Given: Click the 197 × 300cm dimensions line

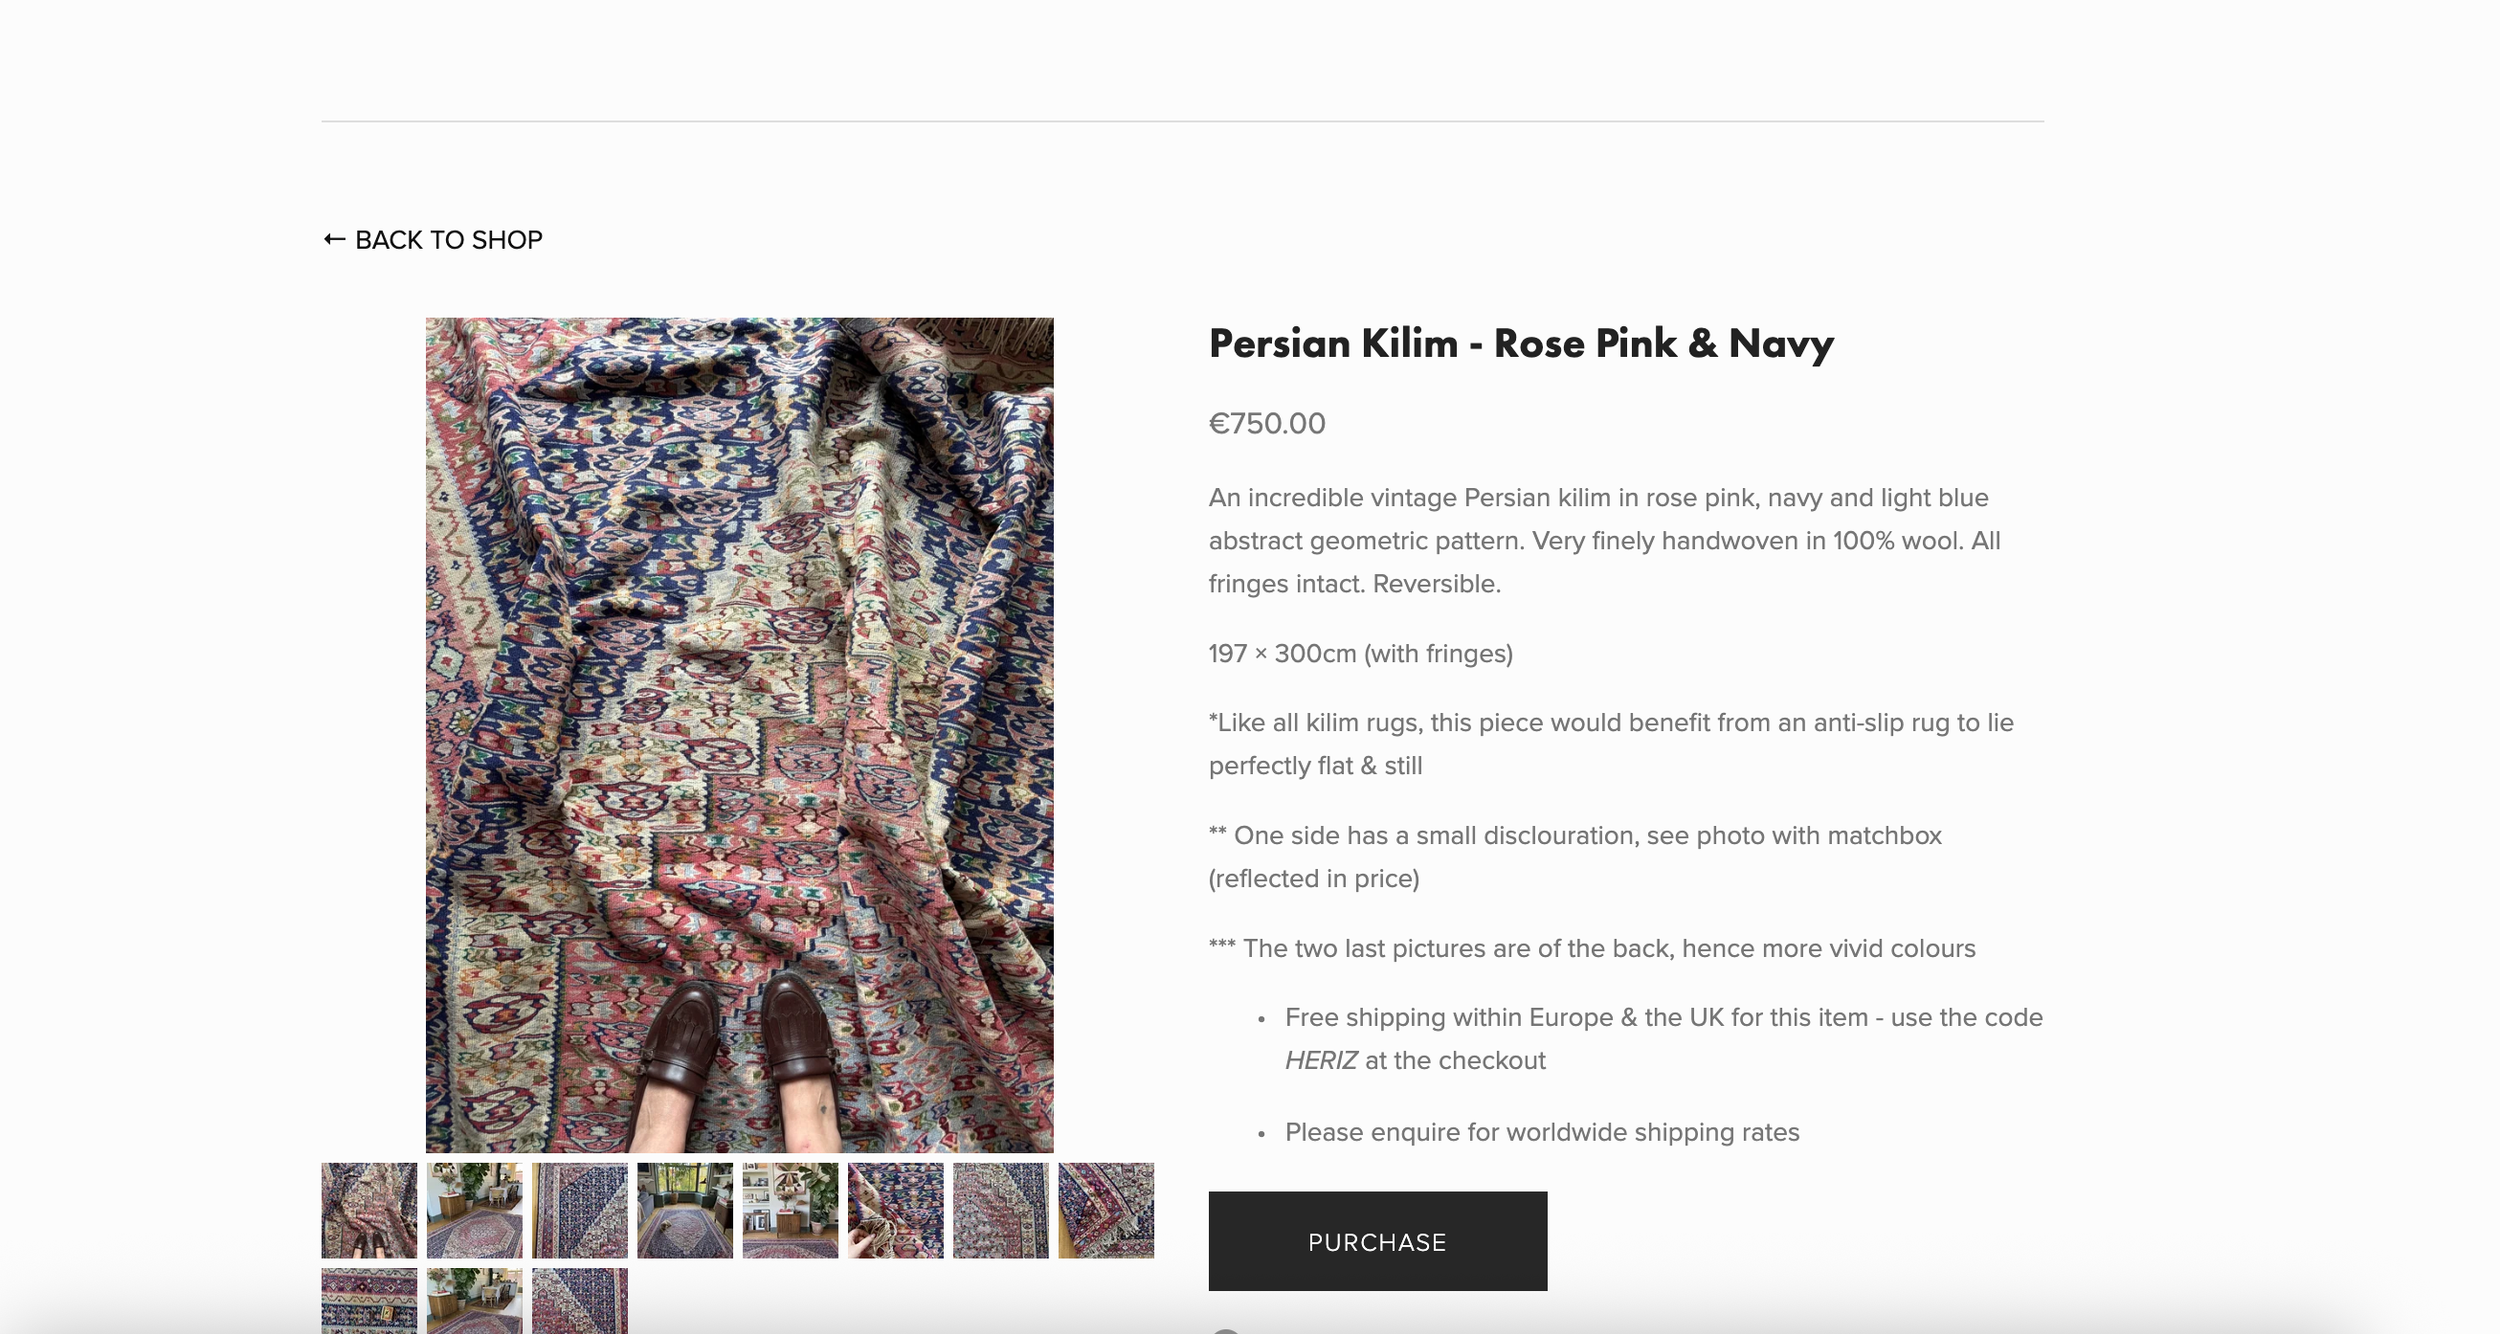Looking at the screenshot, I should 1360,654.
